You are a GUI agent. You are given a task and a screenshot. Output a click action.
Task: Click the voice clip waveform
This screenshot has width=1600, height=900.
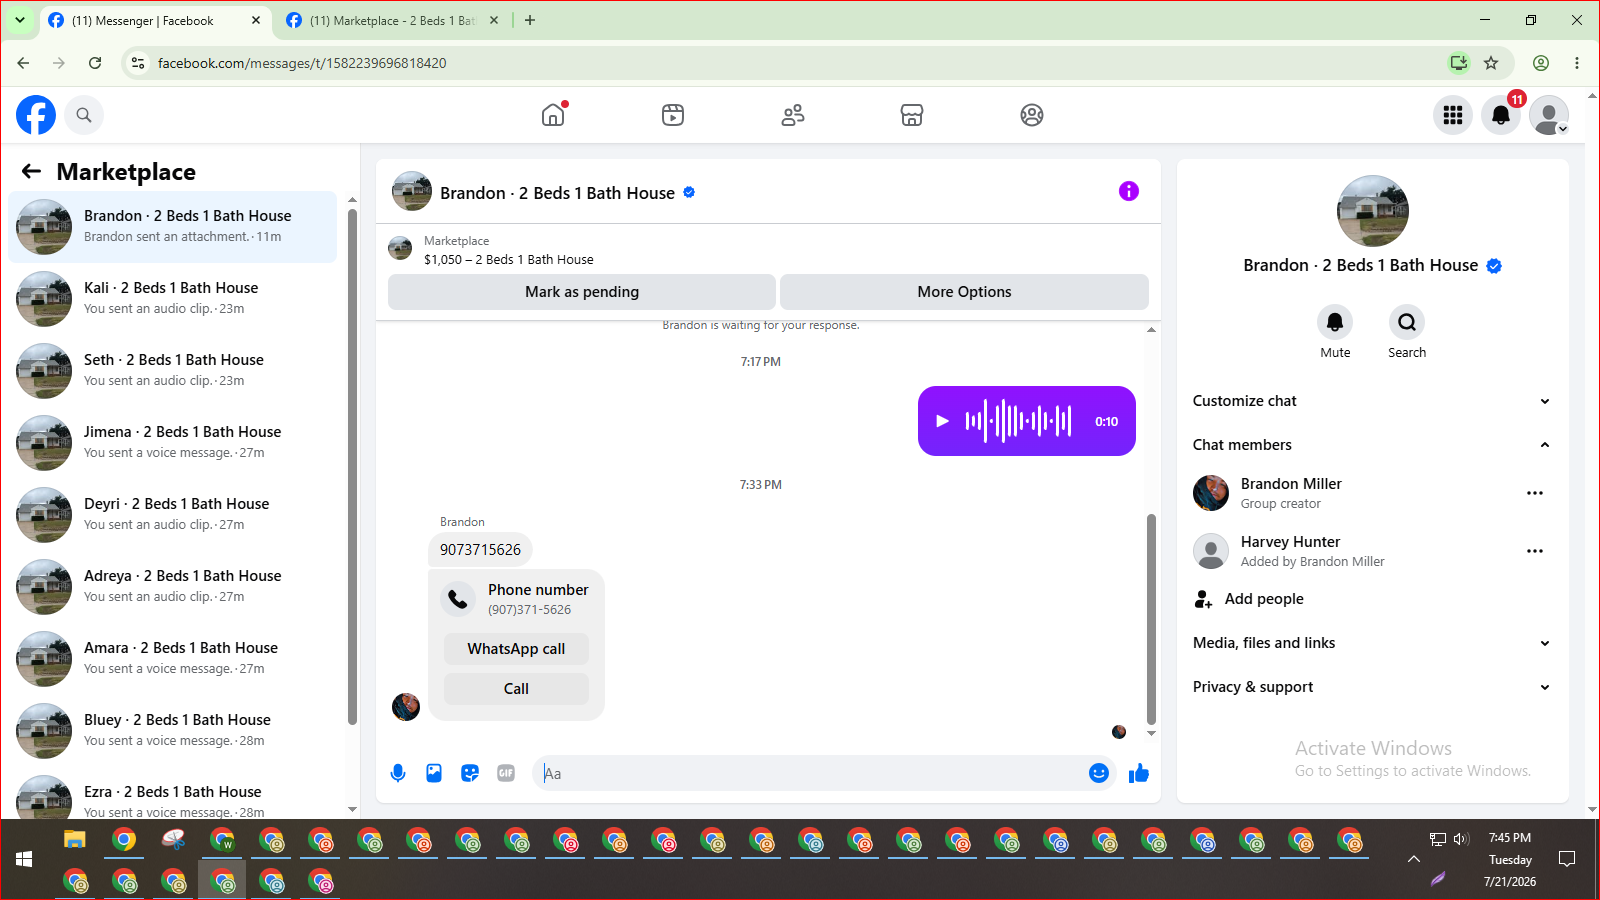point(1018,421)
